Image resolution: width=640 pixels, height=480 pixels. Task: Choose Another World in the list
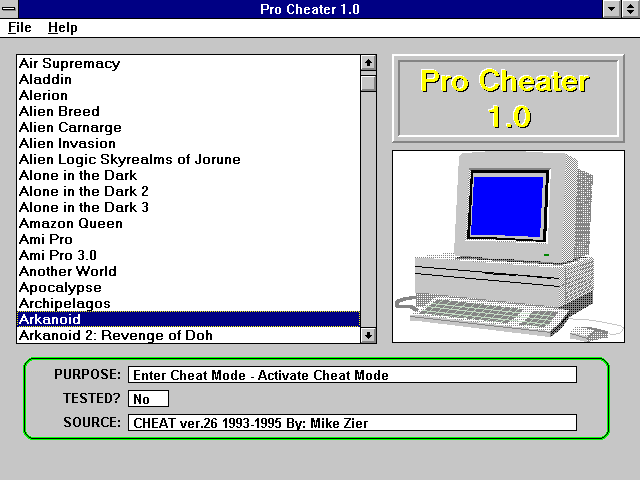coord(67,271)
